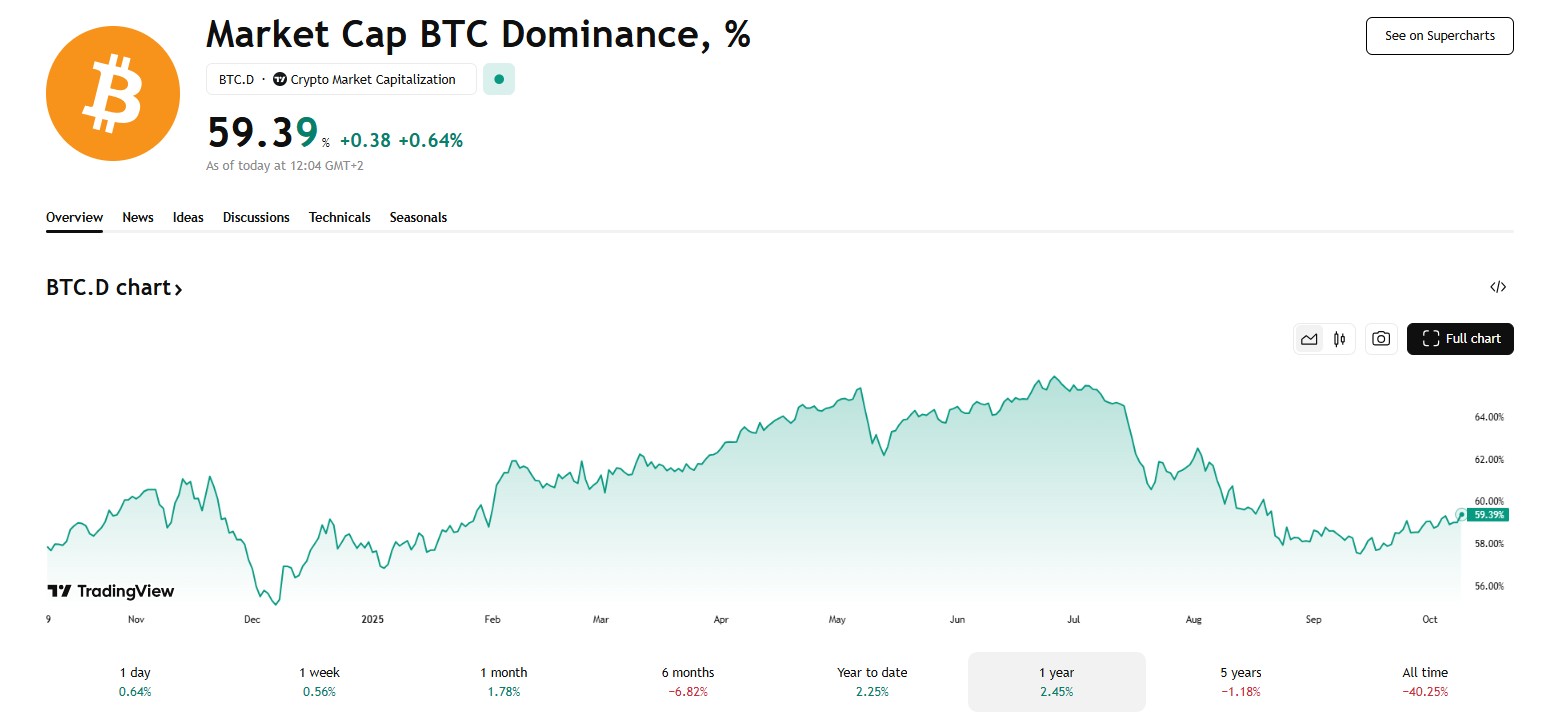Click the green market status dot

pos(499,80)
